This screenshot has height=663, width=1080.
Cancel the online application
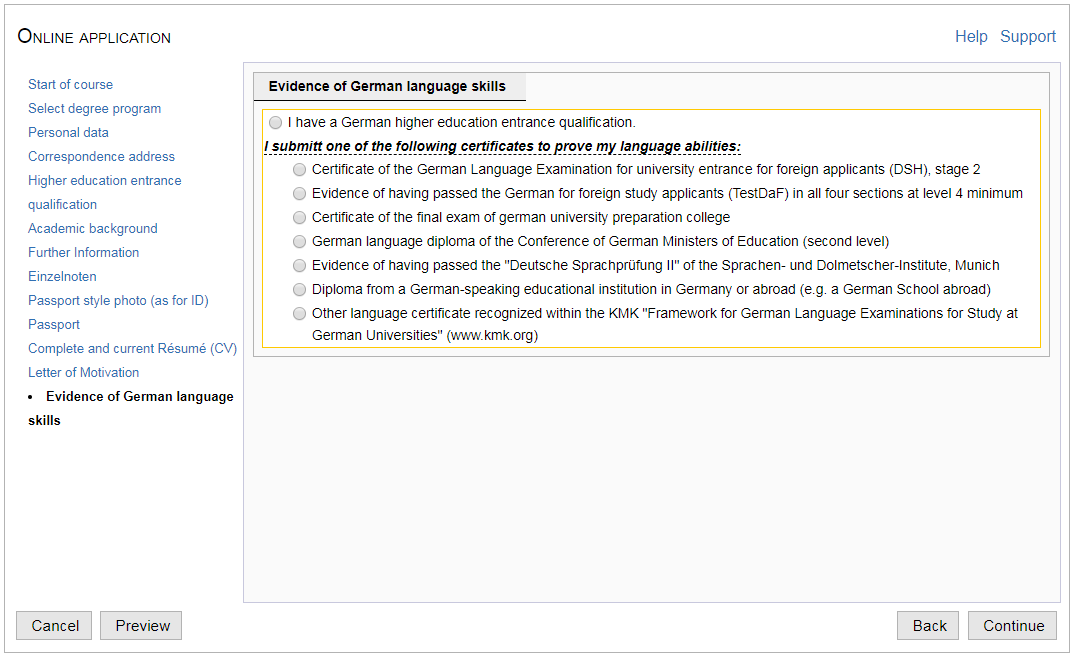point(54,626)
